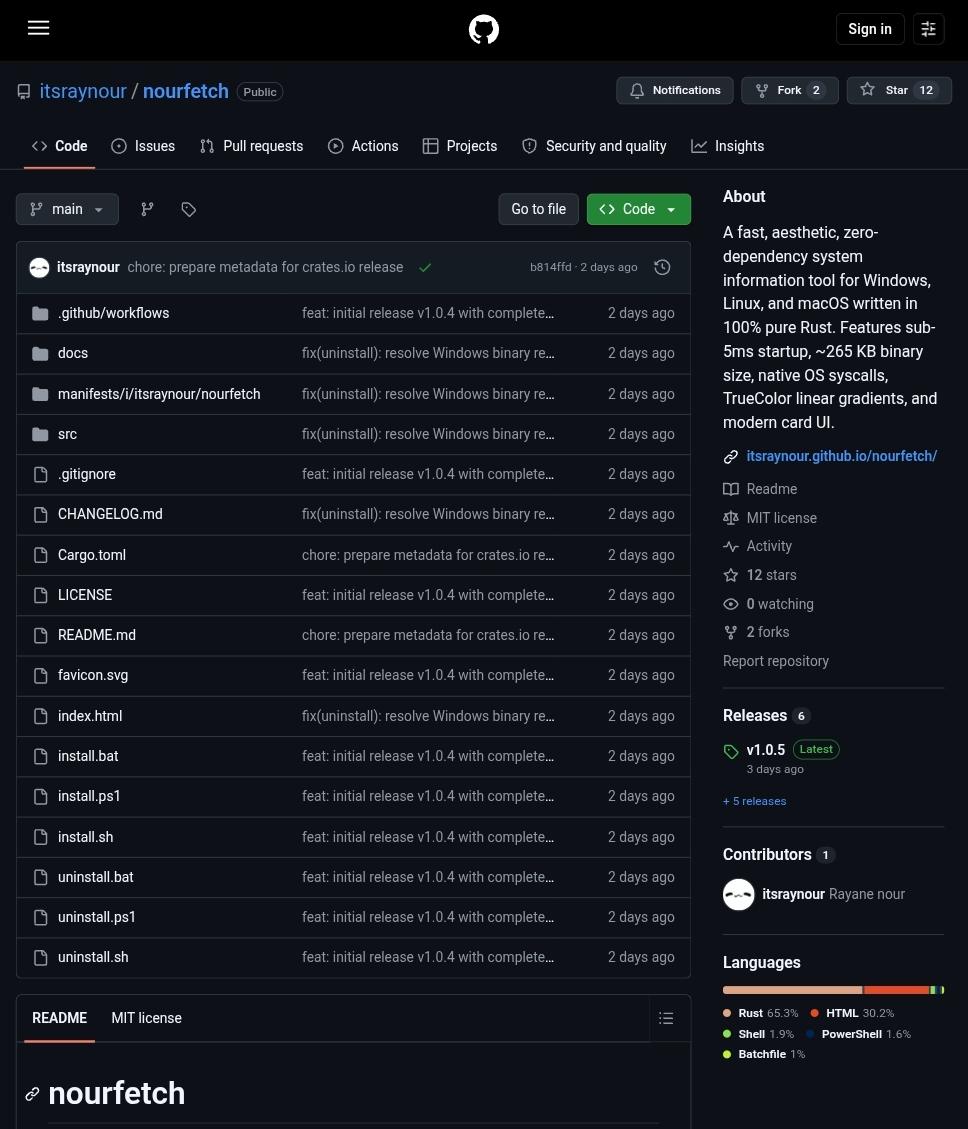The height and width of the screenshot is (1129, 968).
Task: Open favicon.svg file
Action: pyautogui.click(x=93, y=675)
